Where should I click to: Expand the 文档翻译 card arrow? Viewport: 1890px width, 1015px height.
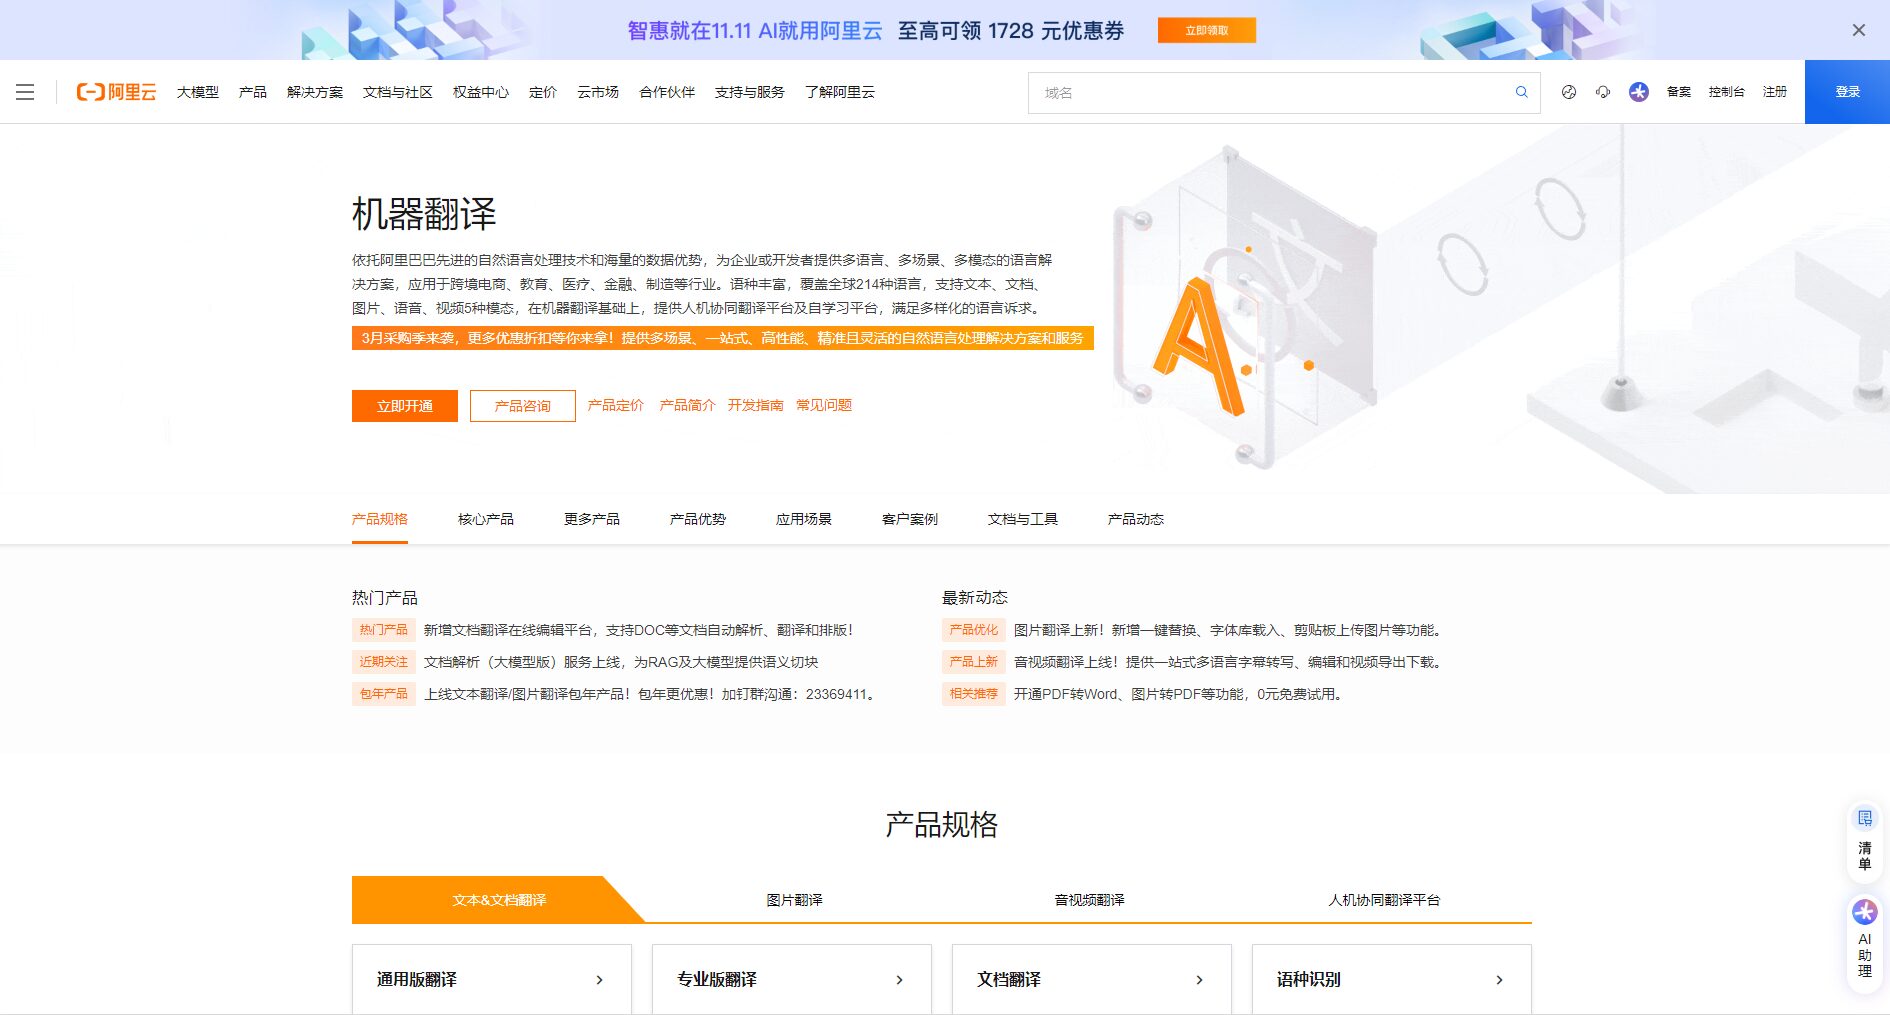click(x=1199, y=979)
